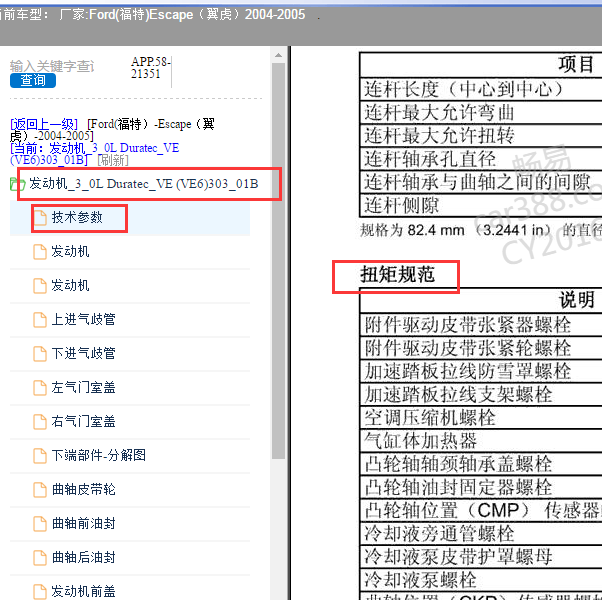Click the current 发动机_3_0L Duratec_VE link
The width and height of the screenshot is (602, 600).
pyautogui.click(x=94, y=154)
